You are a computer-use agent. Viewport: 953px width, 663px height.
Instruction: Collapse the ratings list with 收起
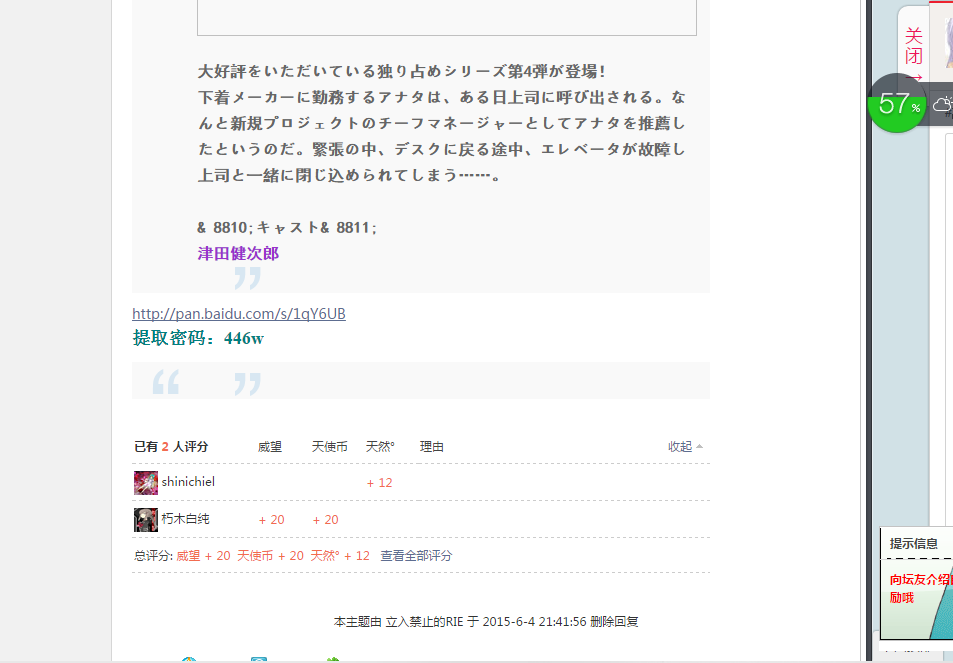[684, 447]
